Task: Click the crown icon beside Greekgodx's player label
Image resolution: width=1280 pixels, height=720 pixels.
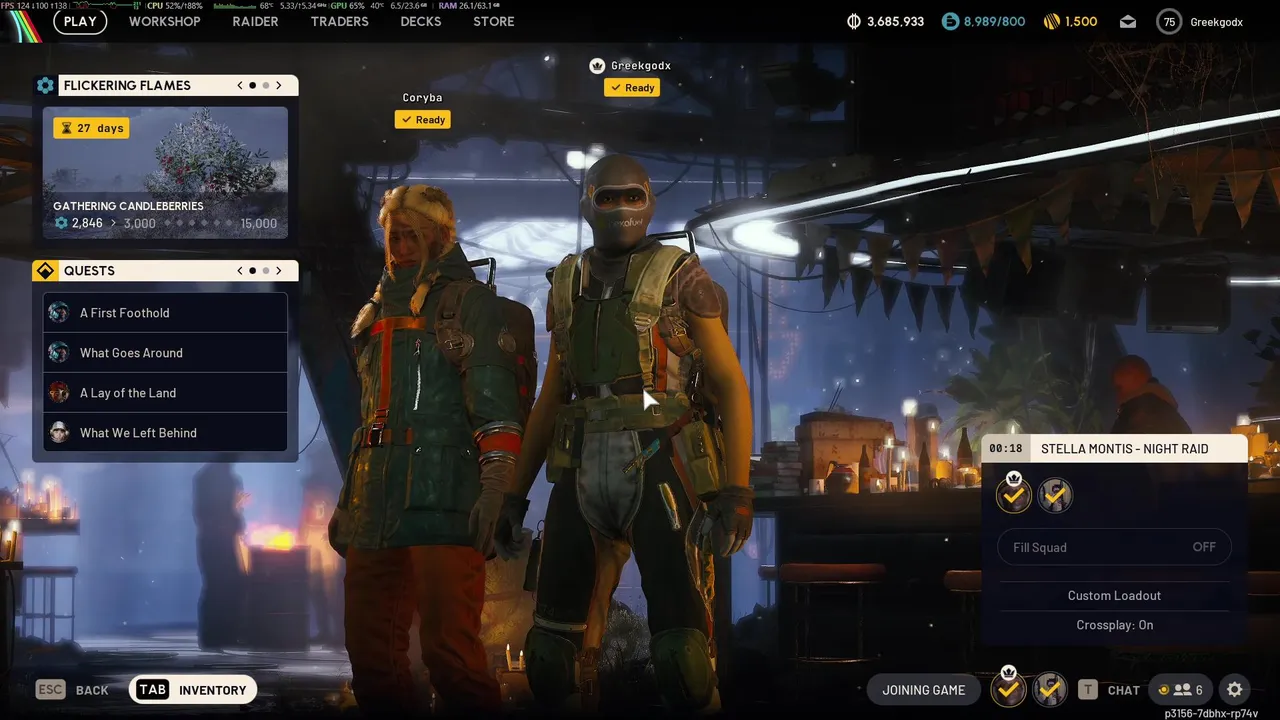Action: (x=597, y=66)
